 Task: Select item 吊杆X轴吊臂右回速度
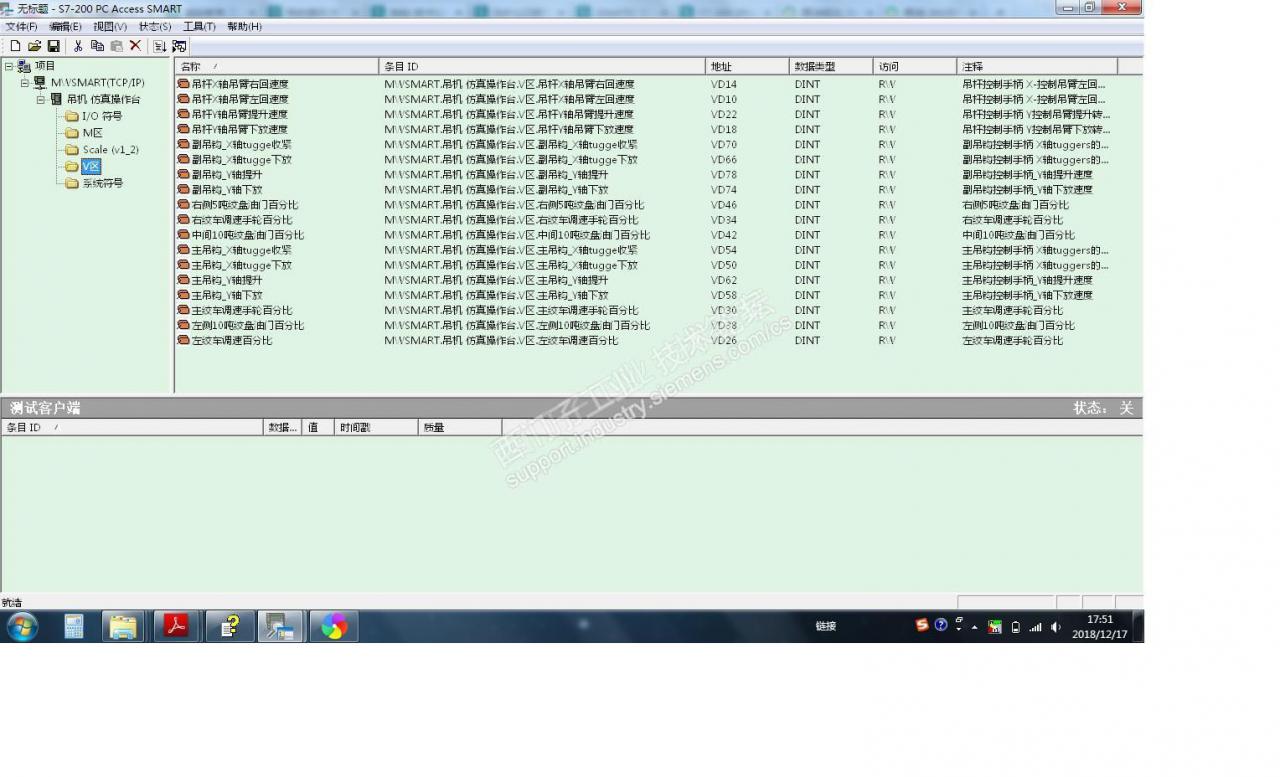click(240, 84)
